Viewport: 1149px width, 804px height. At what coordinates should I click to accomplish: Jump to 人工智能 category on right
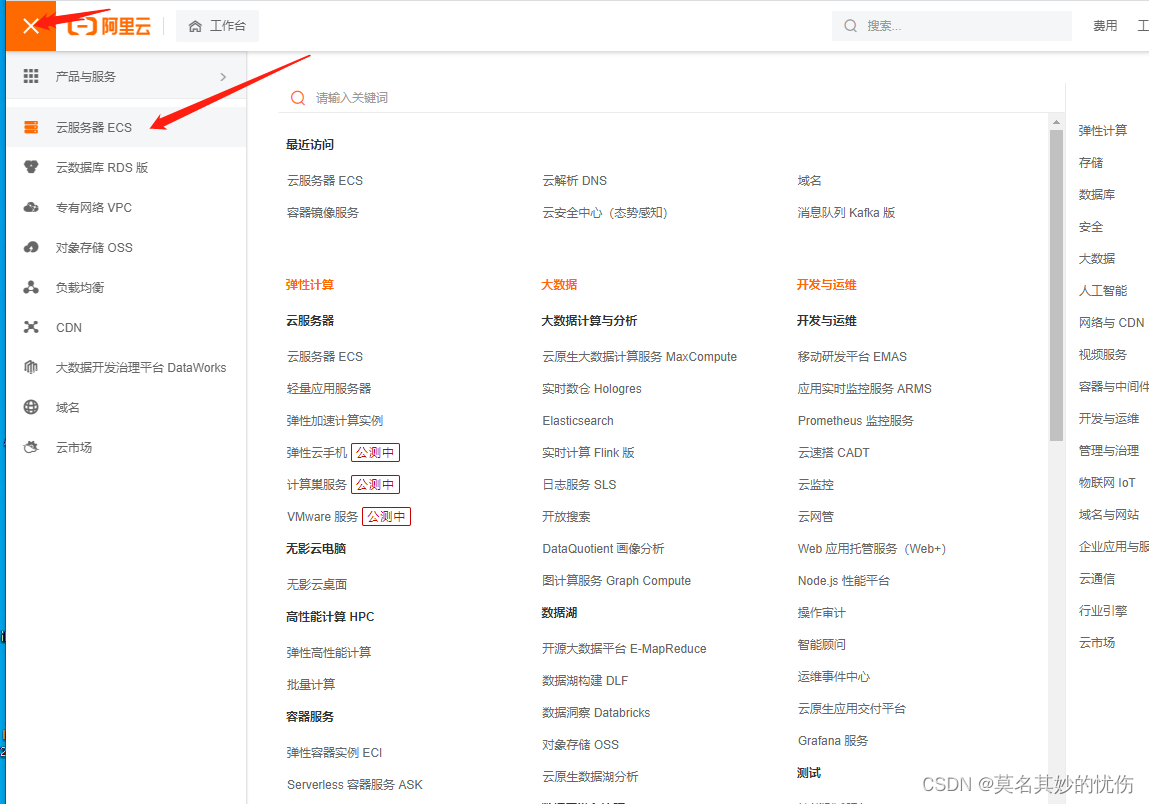pyautogui.click(x=1103, y=290)
